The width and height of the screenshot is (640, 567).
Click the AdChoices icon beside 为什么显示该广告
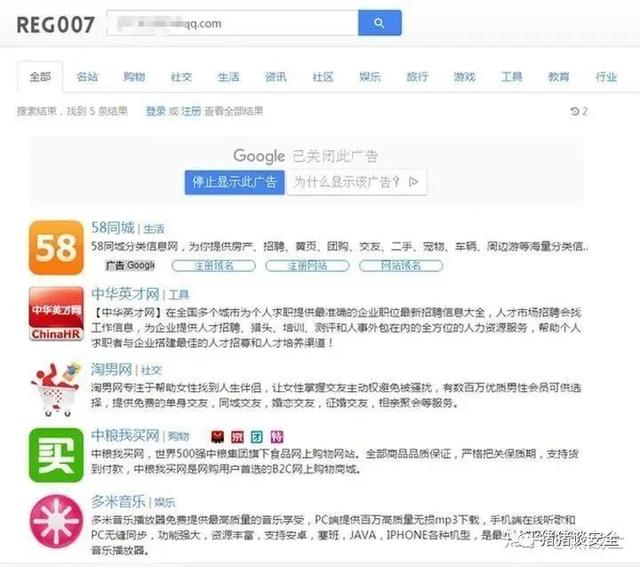click(x=413, y=182)
